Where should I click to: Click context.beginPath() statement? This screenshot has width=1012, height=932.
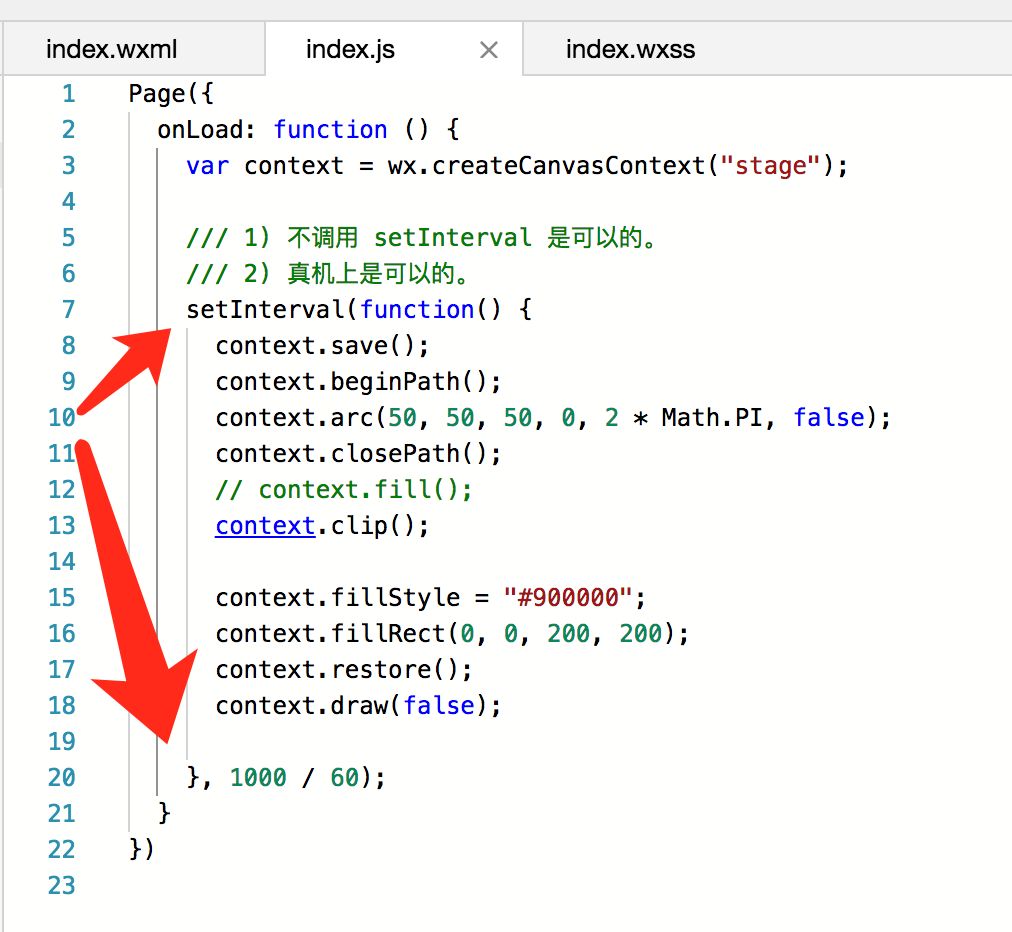358,381
